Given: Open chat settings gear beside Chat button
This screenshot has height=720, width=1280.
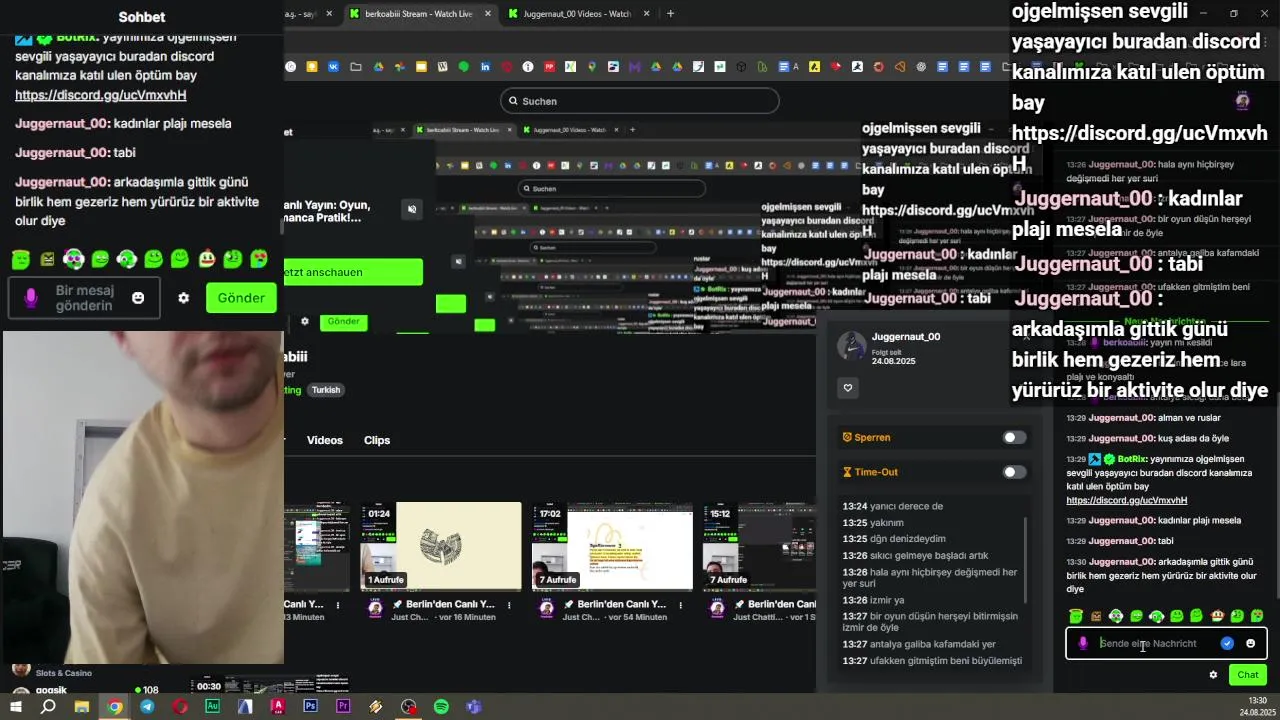Looking at the screenshot, I should [1213, 675].
